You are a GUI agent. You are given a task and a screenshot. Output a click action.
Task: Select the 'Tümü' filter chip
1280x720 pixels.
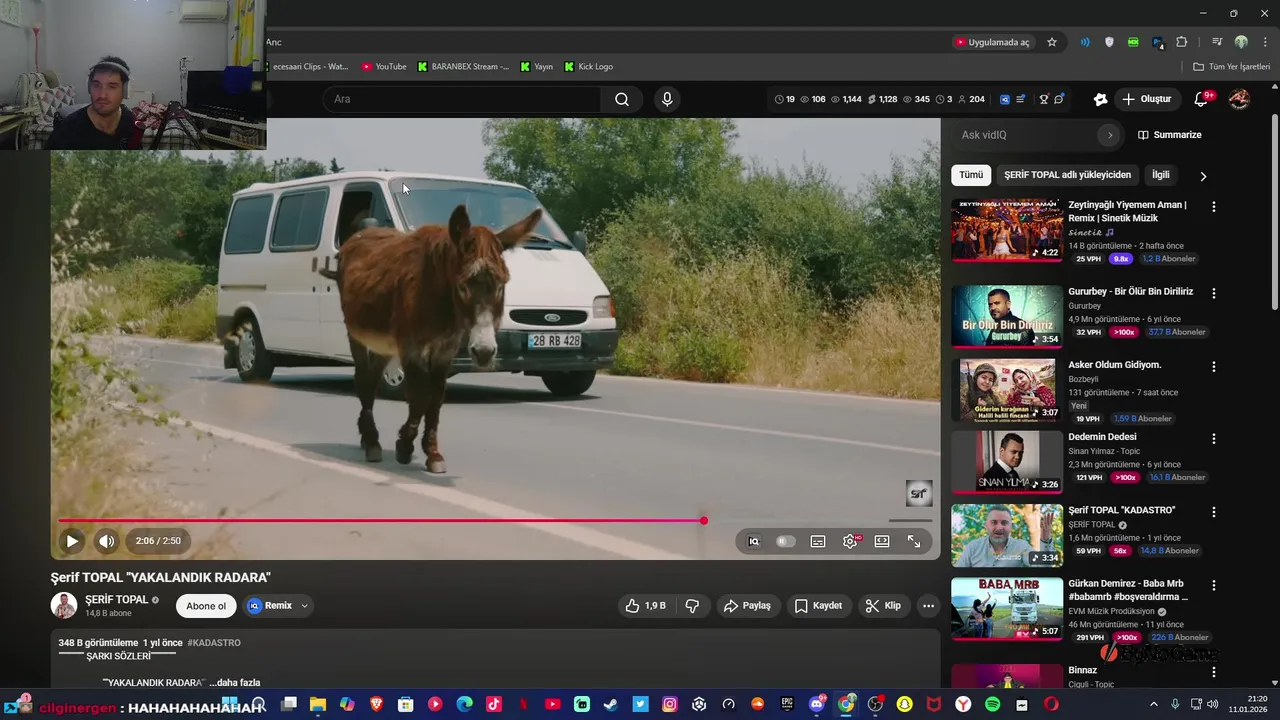coord(971,175)
